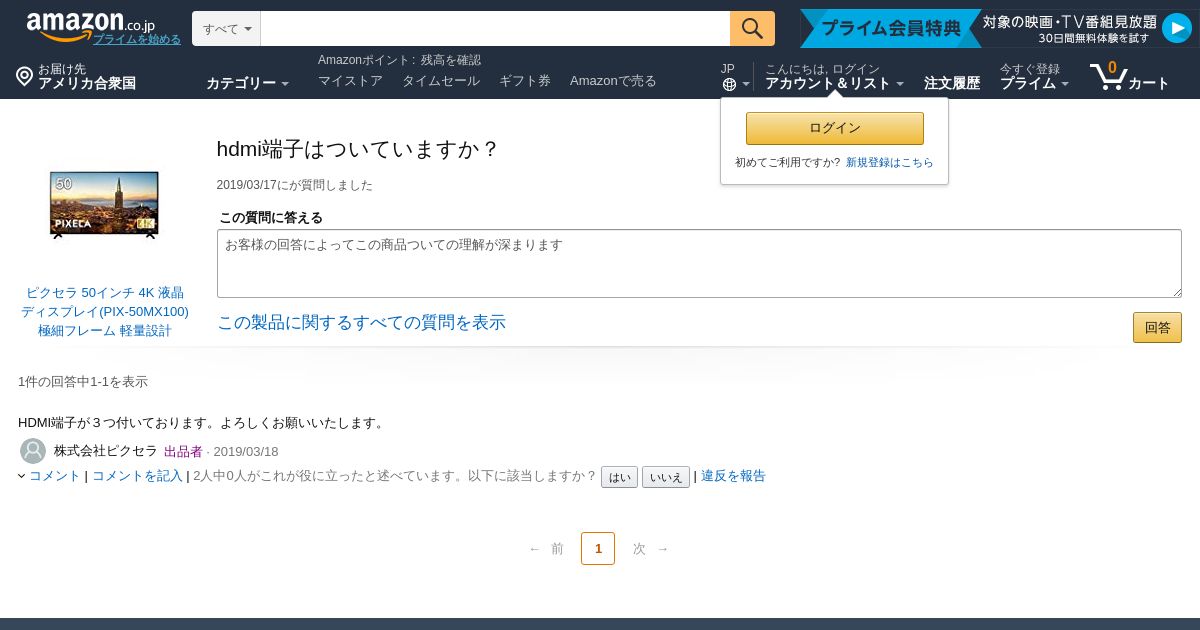Image resolution: width=1200 pixels, height=630 pixels.
Task: Open the shopping cart icon
Action: tap(1108, 76)
